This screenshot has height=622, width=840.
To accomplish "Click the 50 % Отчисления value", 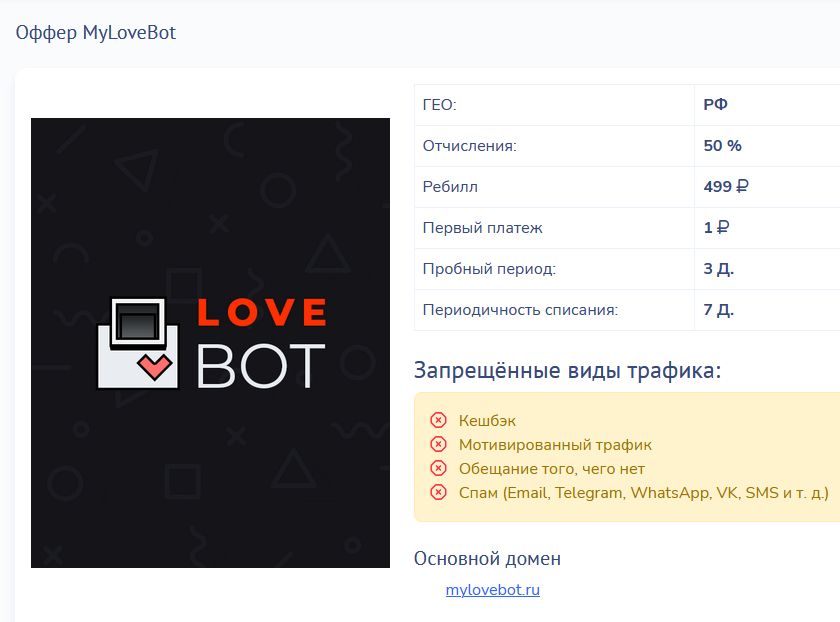I will (x=722, y=146).
